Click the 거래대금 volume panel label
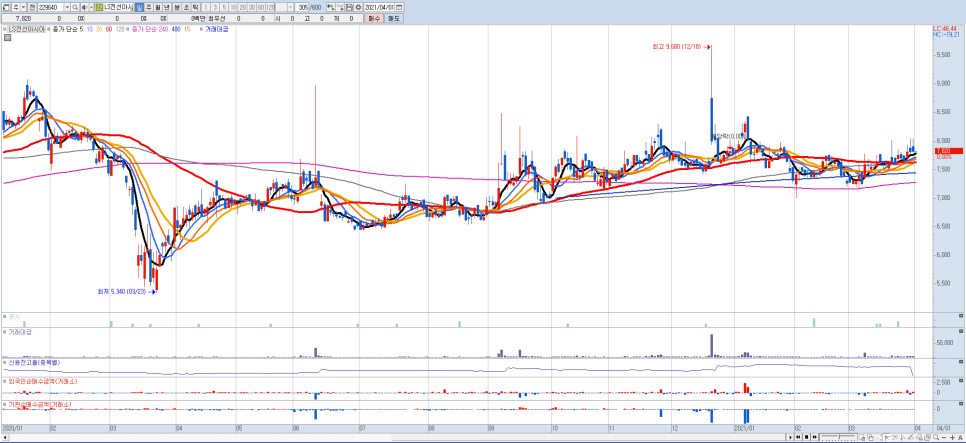Image resolution: width=966 pixels, height=443 pixels. tap(20, 331)
